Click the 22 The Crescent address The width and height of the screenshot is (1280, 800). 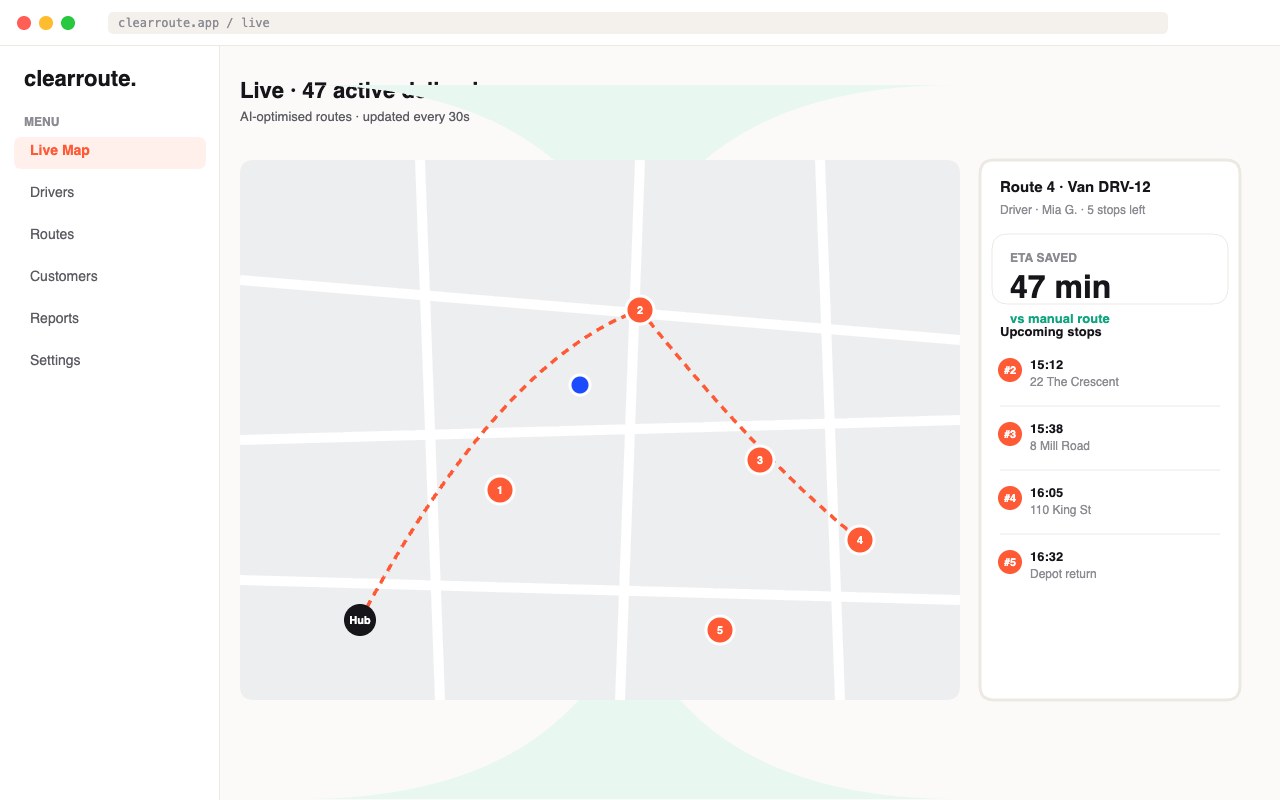coord(1074,382)
